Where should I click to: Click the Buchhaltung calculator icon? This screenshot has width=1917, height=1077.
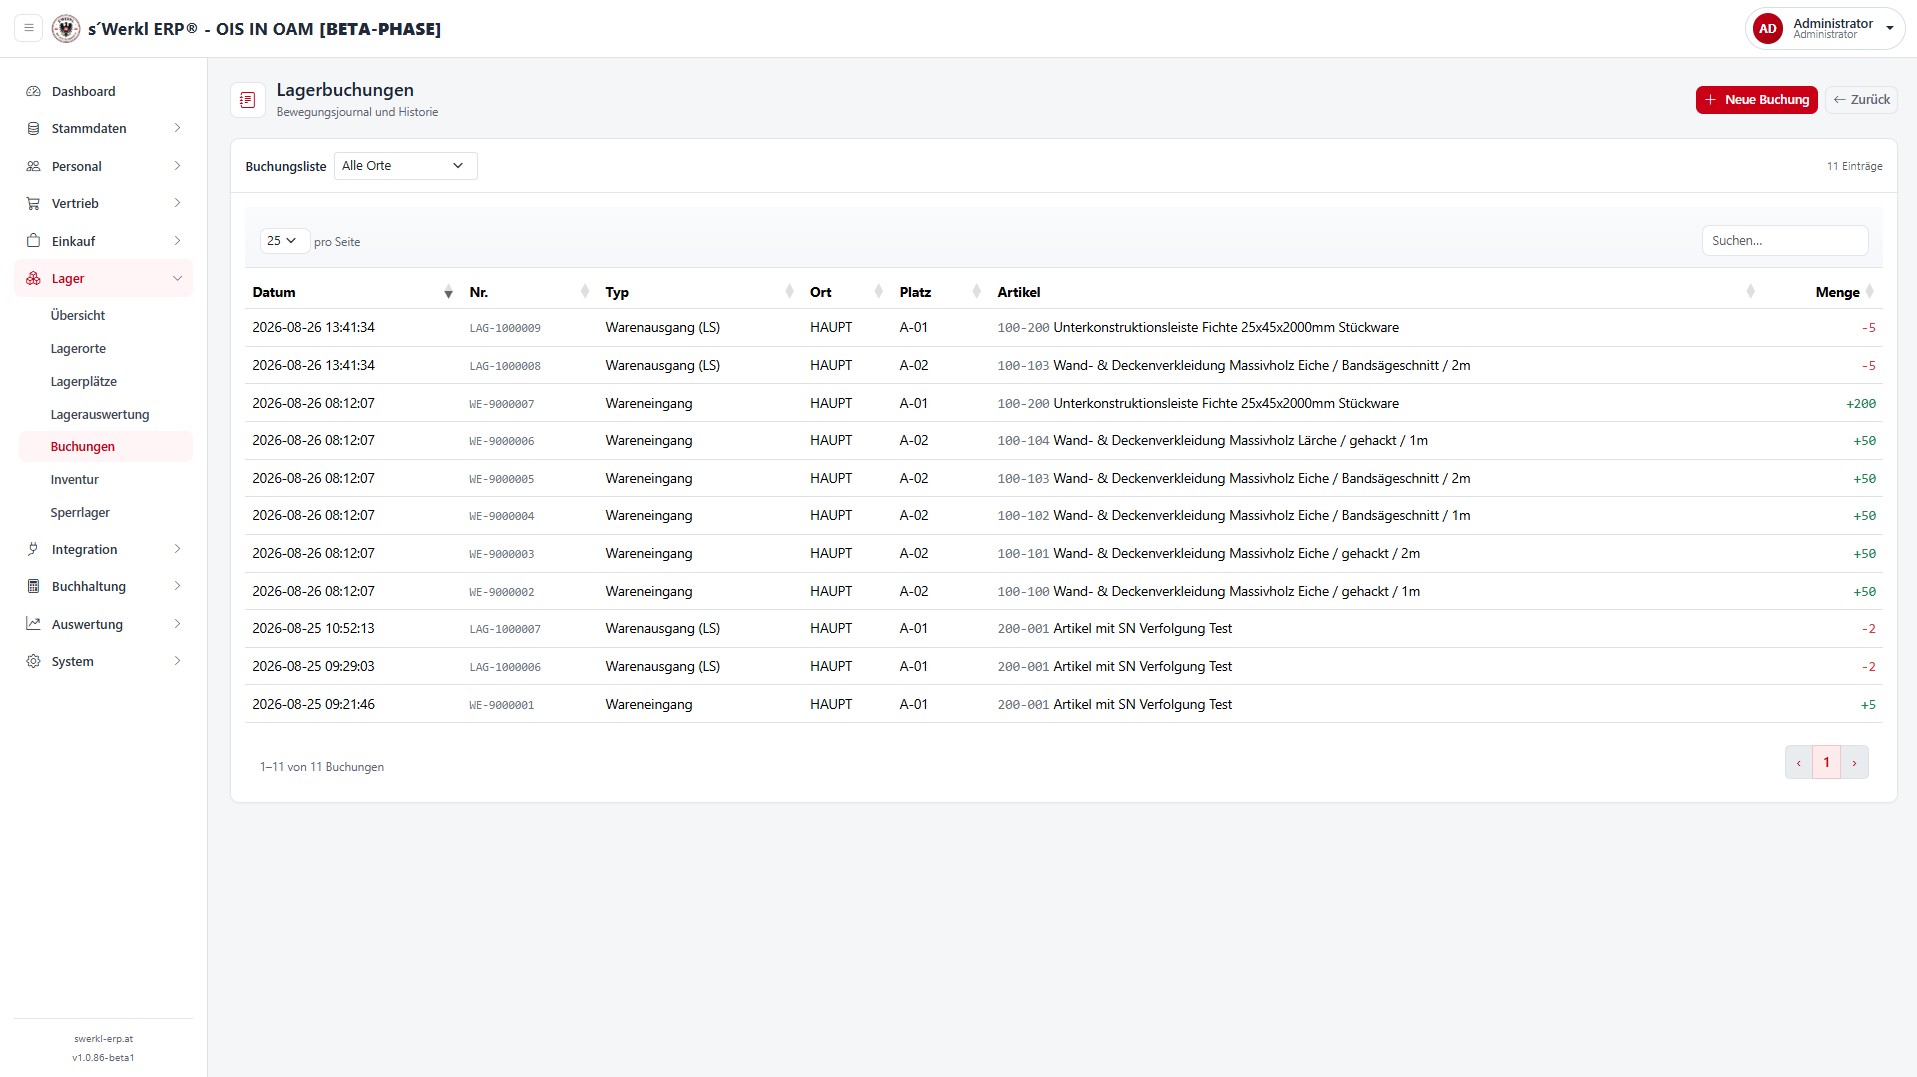pyautogui.click(x=33, y=586)
